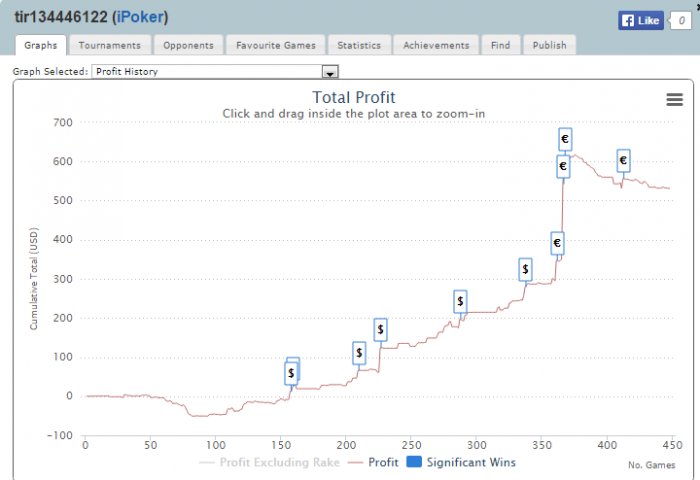
Task: Click the highest euro win marker near 650
Action: coord(565,139)
